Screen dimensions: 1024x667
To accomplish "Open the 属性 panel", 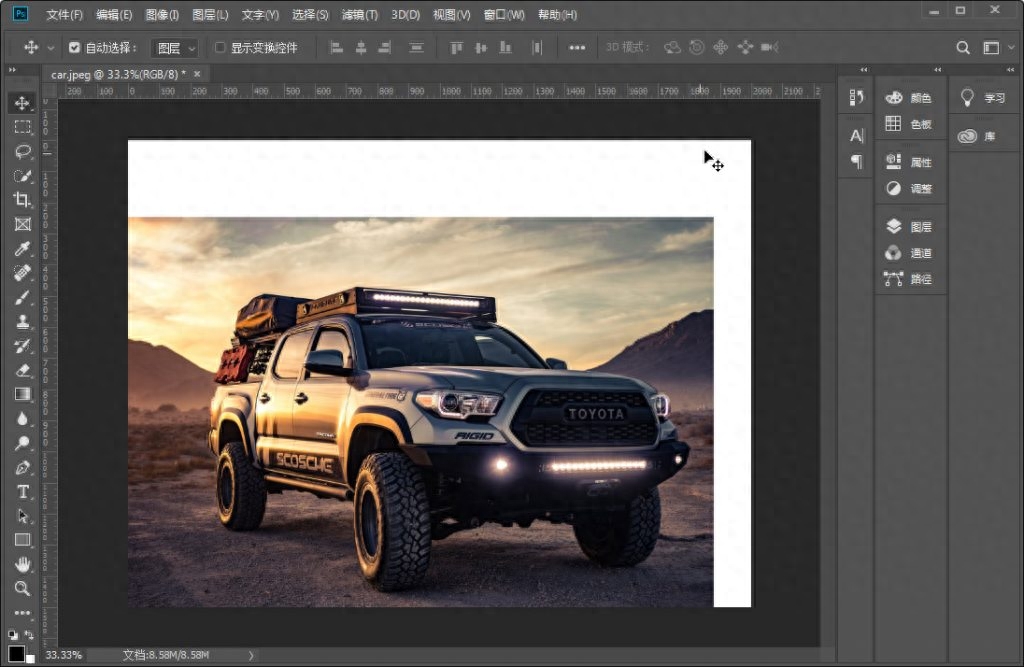I will (x=910, y=162).
